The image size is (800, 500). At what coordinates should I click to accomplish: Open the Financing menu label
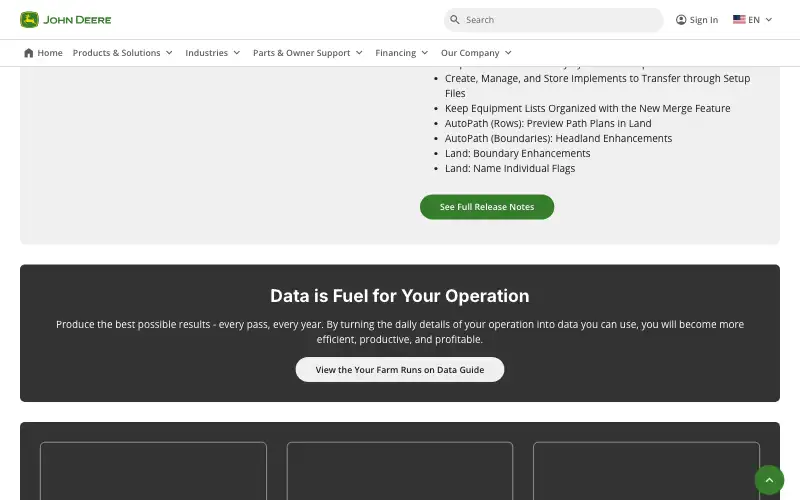coord(395,53)
